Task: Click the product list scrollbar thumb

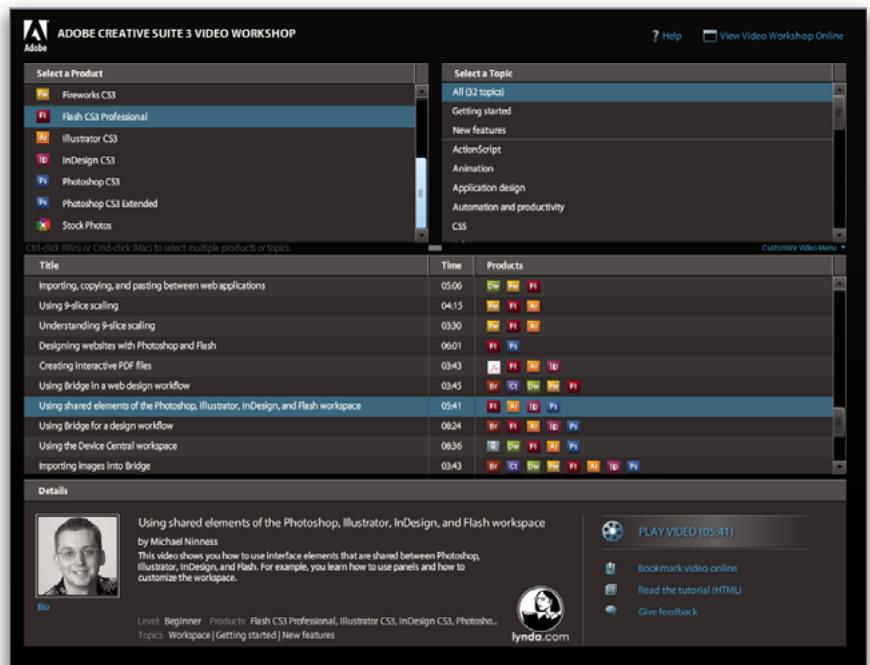Action: pos(422,193)
